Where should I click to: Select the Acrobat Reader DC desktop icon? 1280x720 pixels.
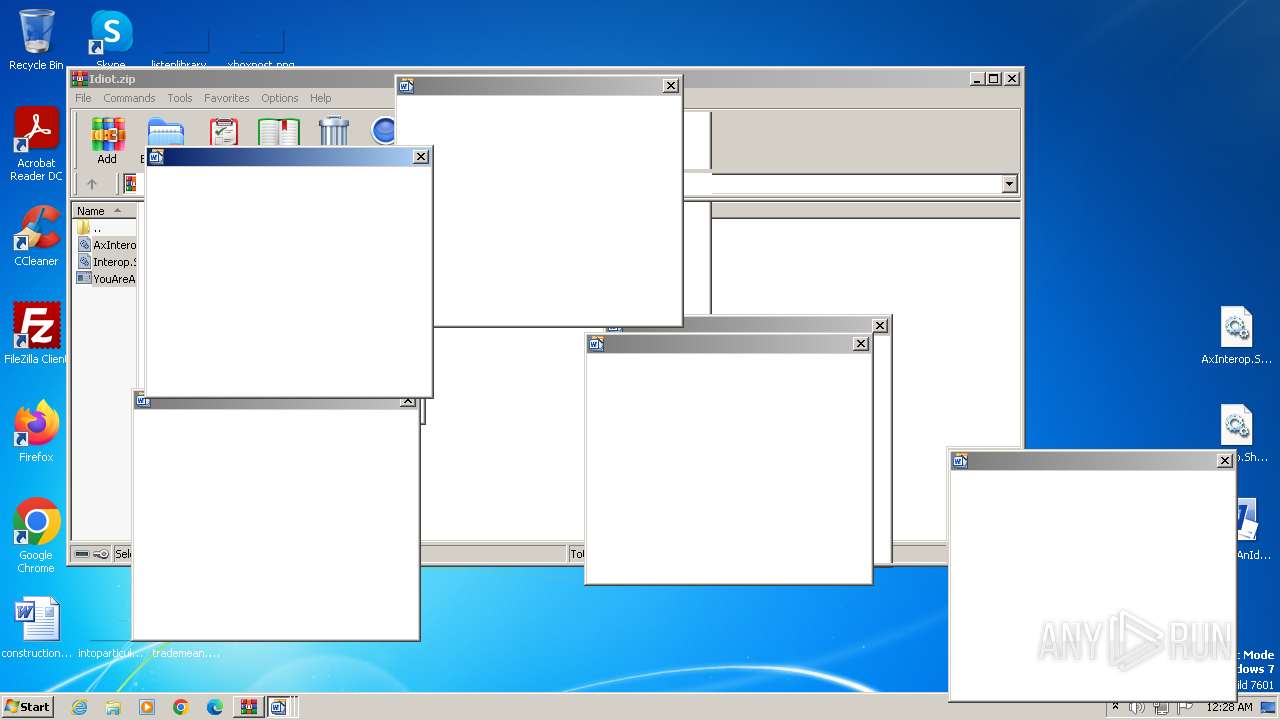[36, 145]
